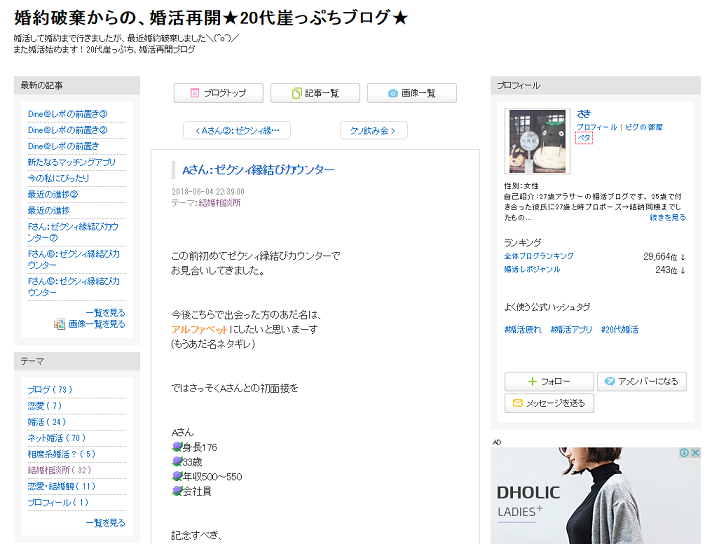Click the ペタ button in profile
This screenshot has height=544, width=719.
584,138
